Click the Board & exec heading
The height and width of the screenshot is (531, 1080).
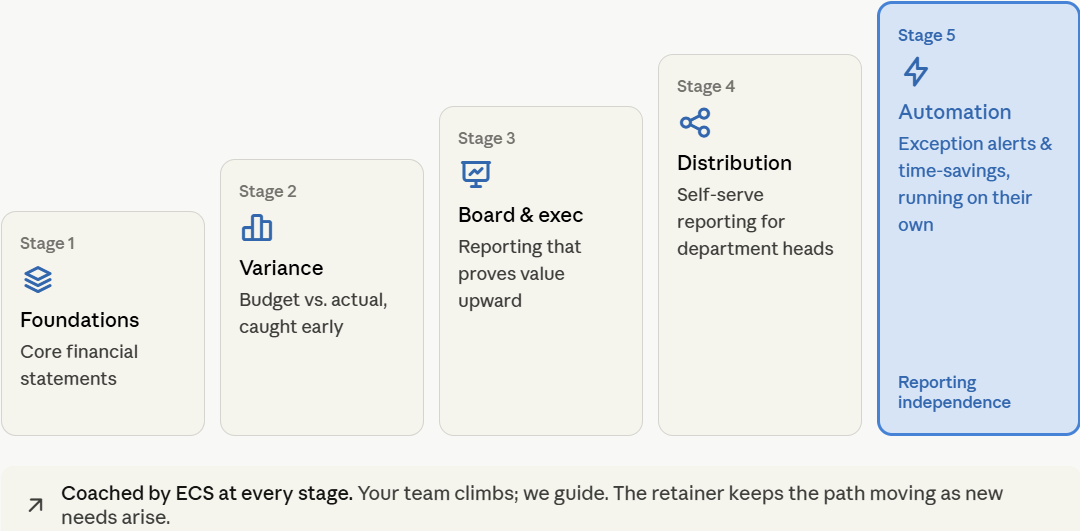(521, 215)
